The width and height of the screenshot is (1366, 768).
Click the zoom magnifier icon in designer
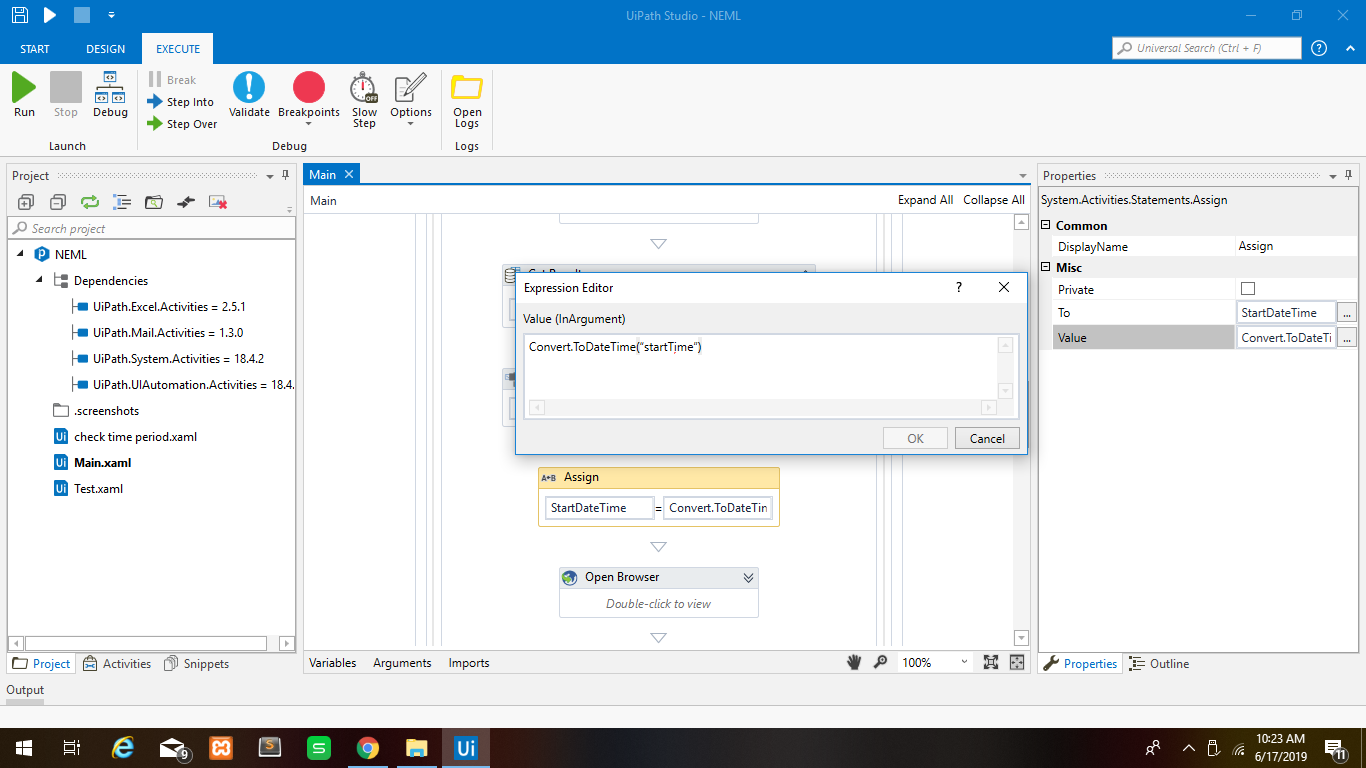point(881,662)
